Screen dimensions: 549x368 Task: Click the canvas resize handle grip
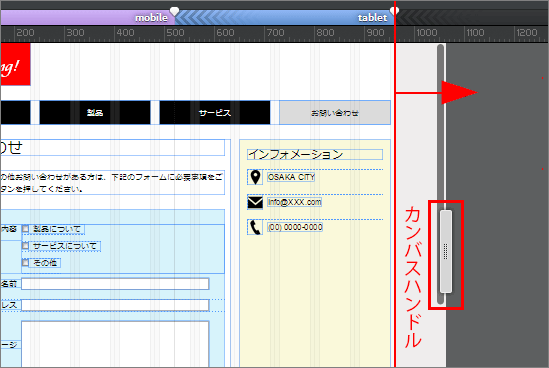click(446, 251)
